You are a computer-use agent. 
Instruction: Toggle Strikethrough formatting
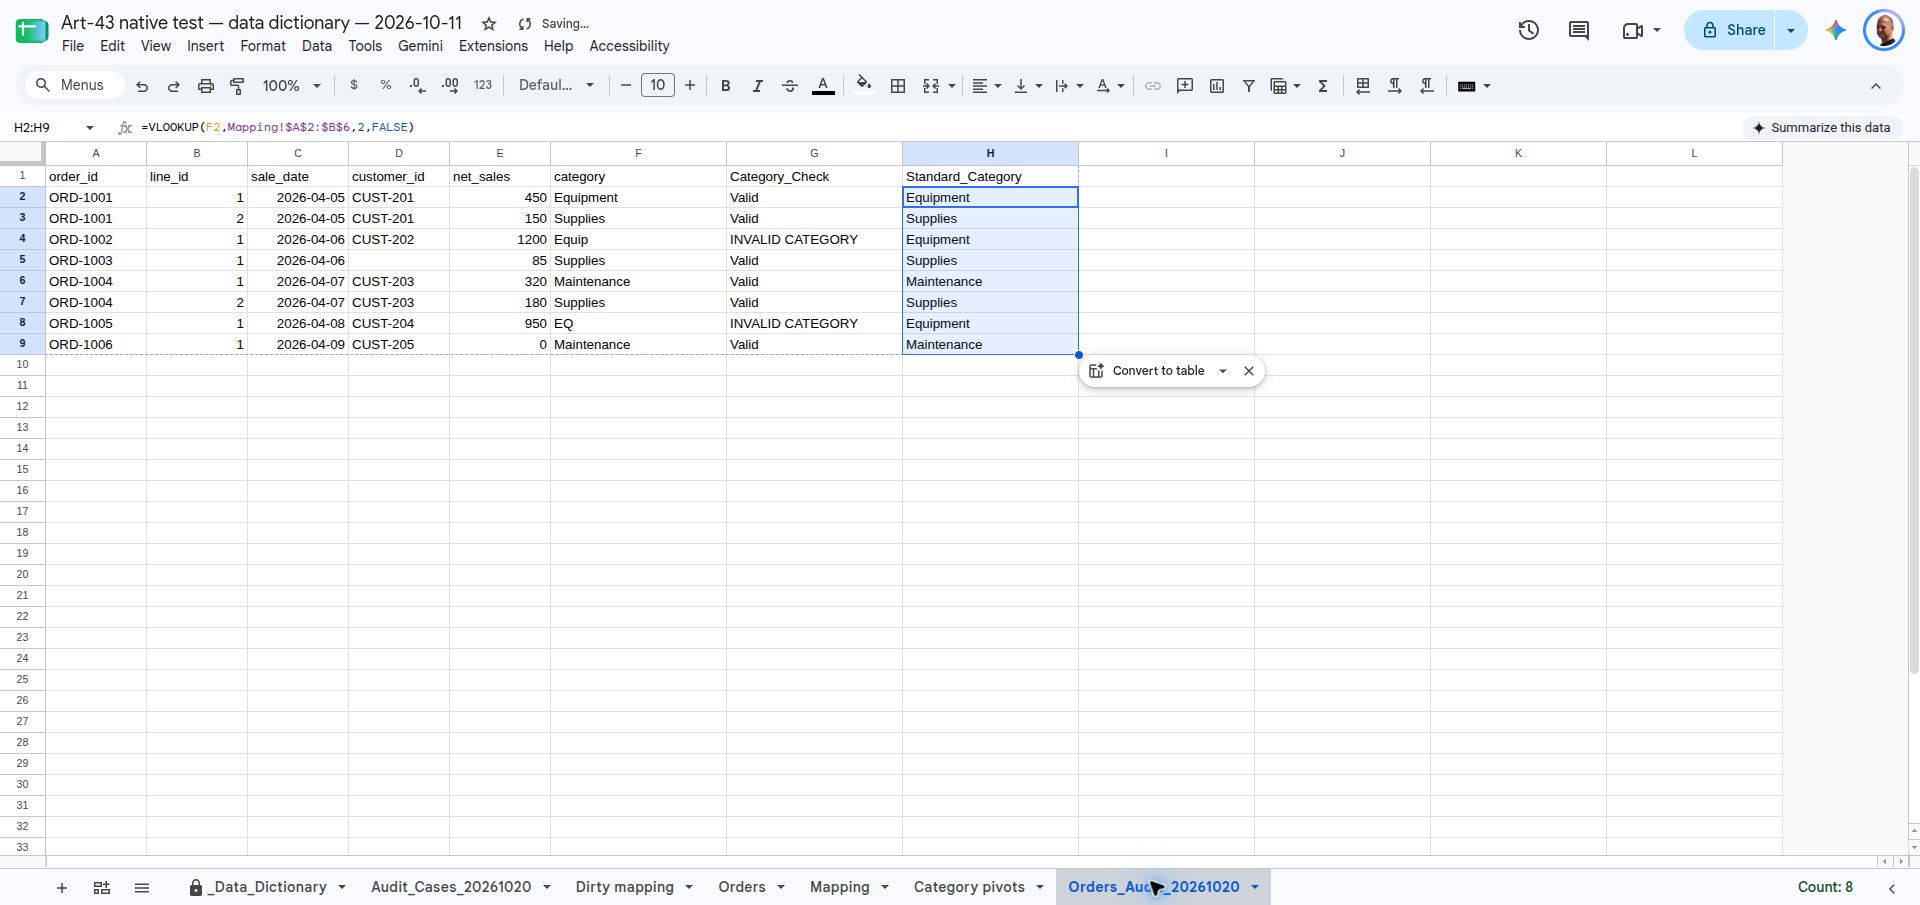click(x=790, y=86)
